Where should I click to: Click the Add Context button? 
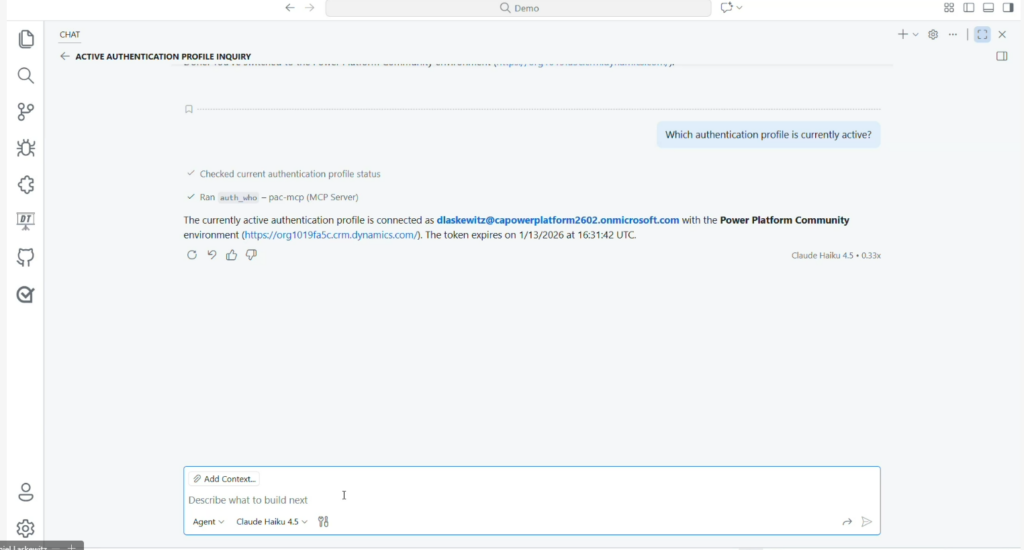[x=224, y=479]
